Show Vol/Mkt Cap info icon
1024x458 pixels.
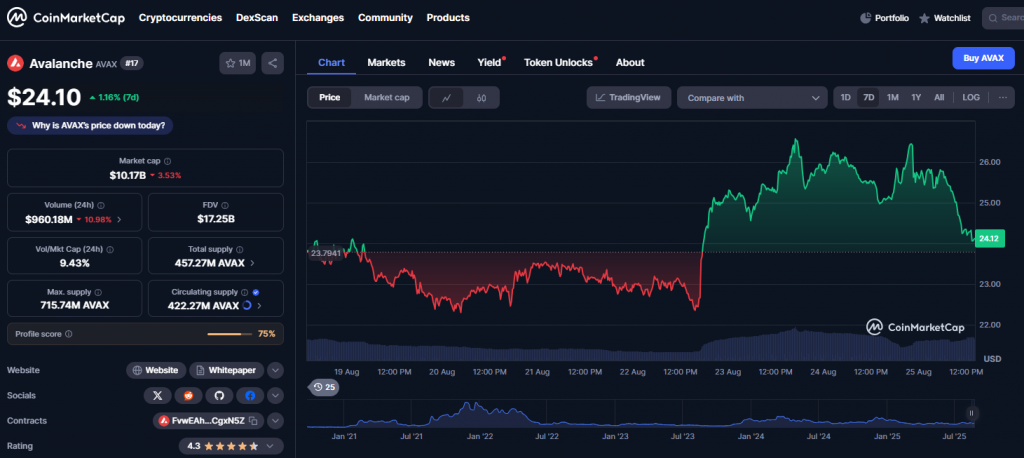[x=110, y=250]
